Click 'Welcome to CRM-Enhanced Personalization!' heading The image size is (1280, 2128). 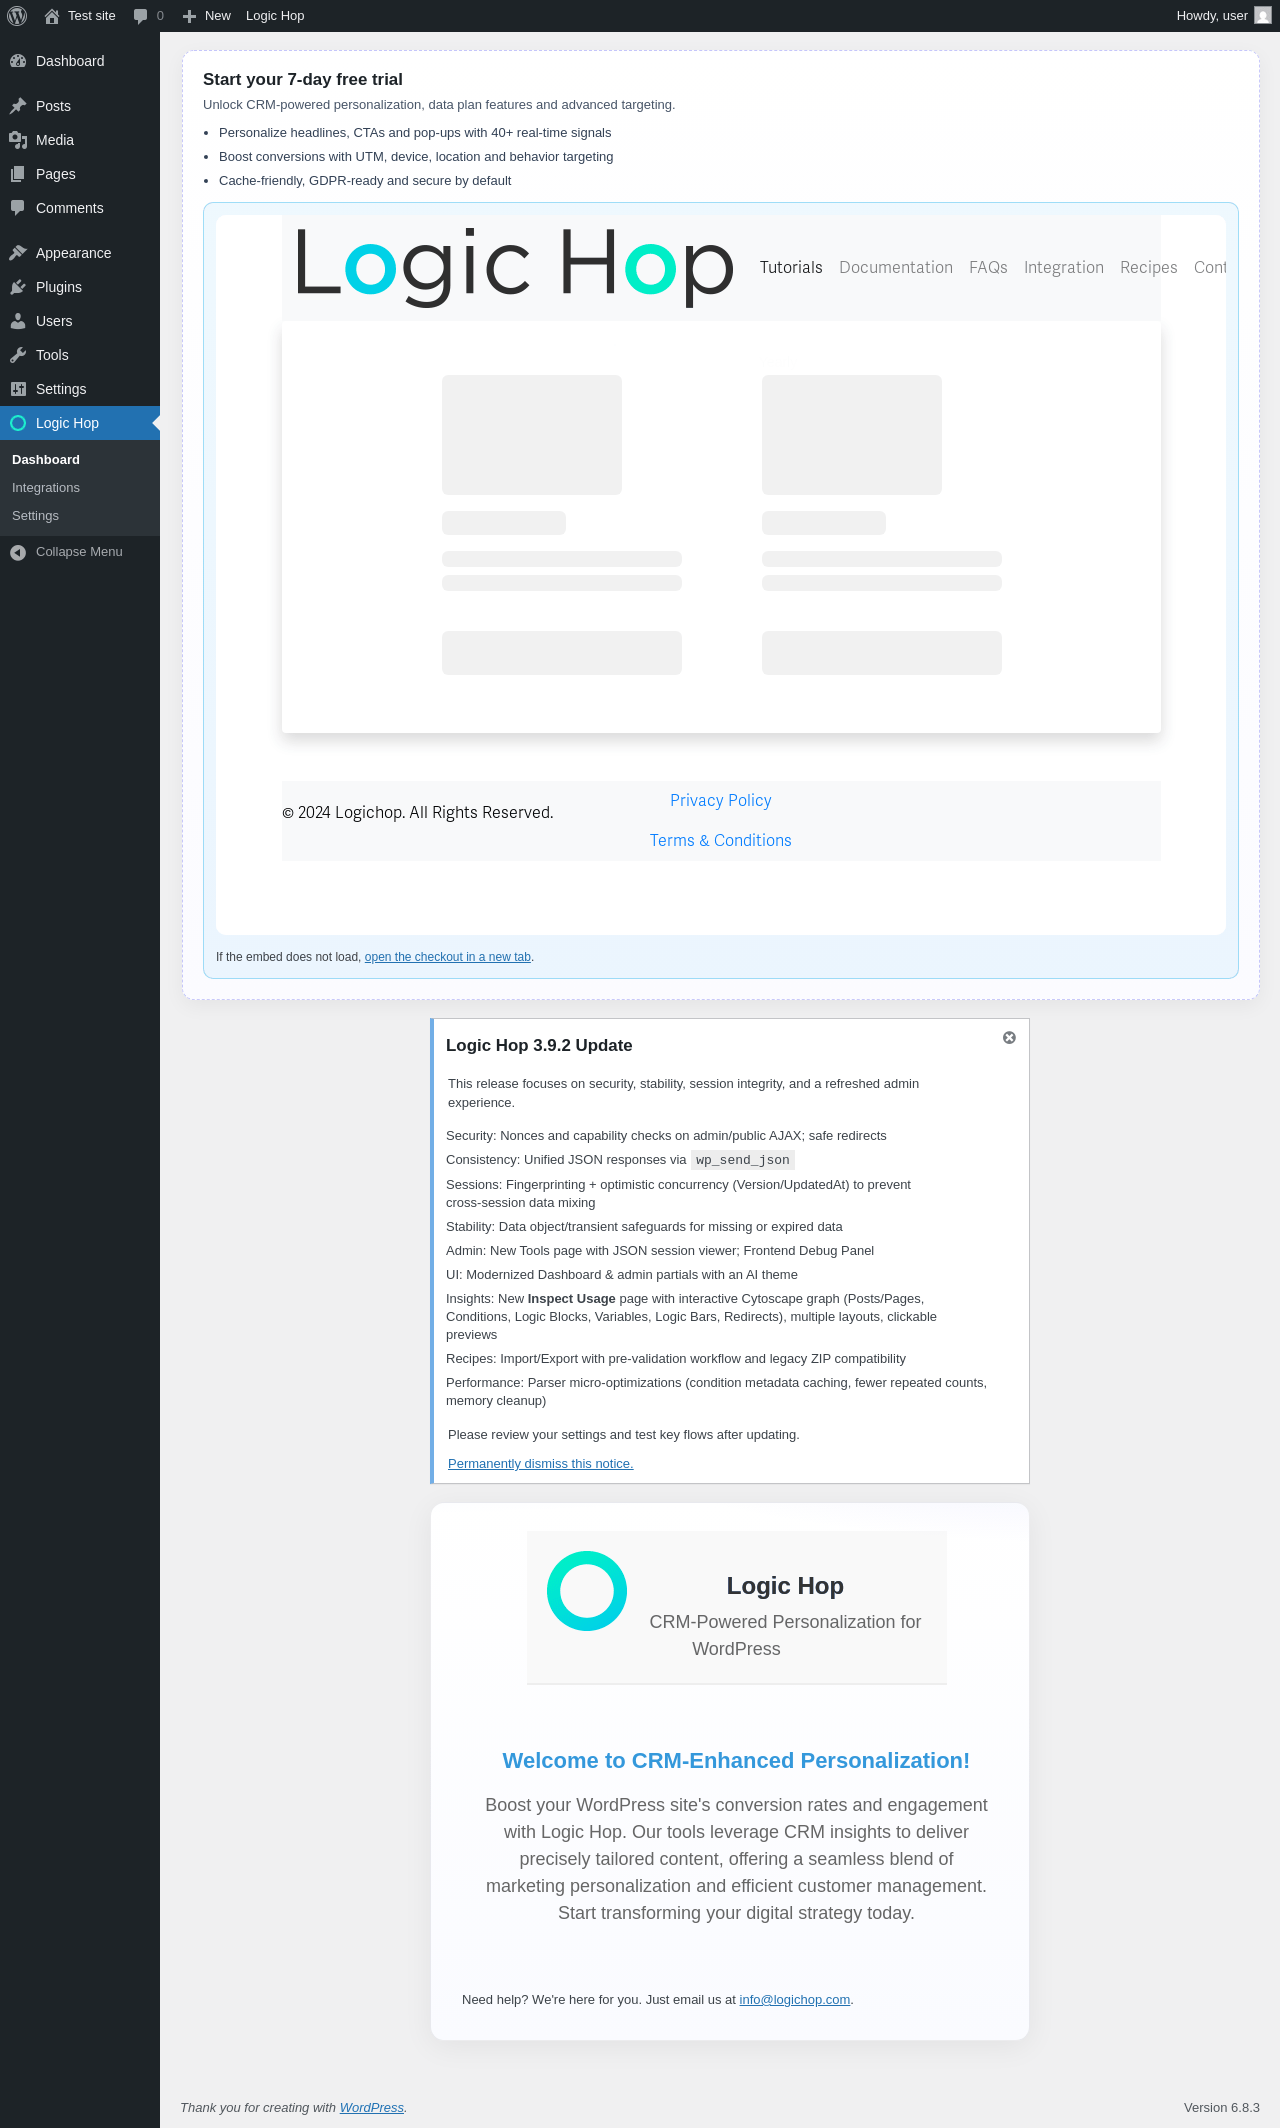736,1761
